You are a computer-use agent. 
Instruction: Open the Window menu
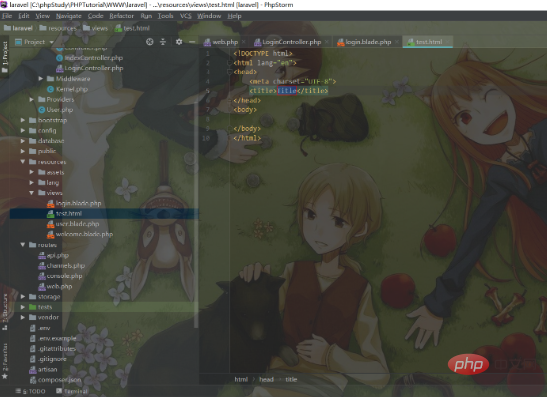click(x=209, y=16)
